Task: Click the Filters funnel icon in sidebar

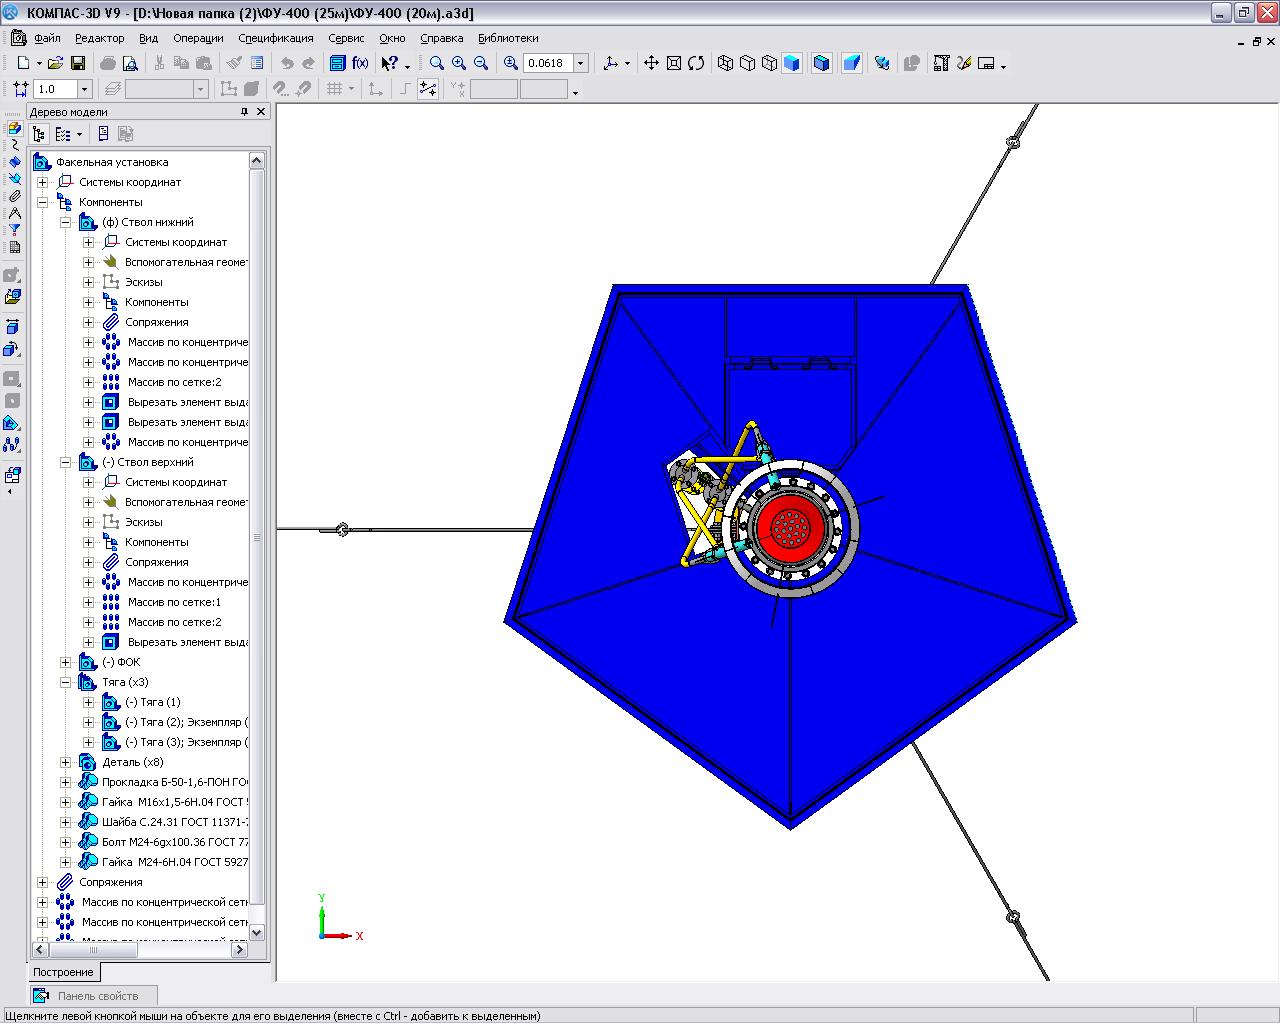Action: tap(14, 230)
